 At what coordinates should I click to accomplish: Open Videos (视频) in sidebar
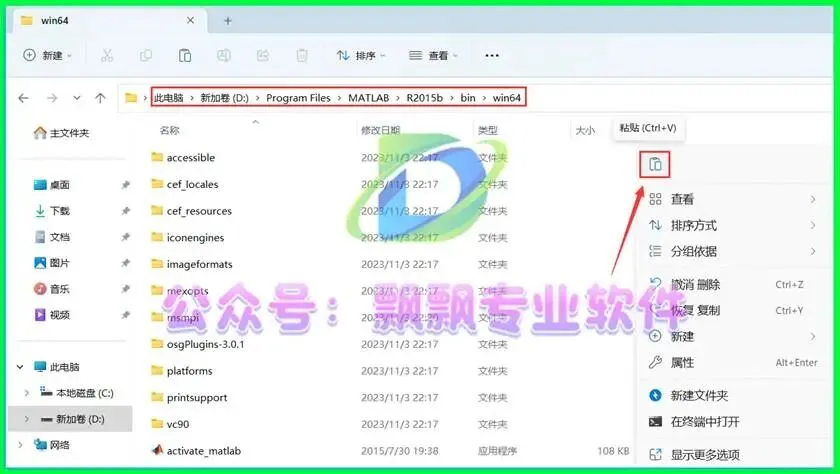click(x=52, y=314)
